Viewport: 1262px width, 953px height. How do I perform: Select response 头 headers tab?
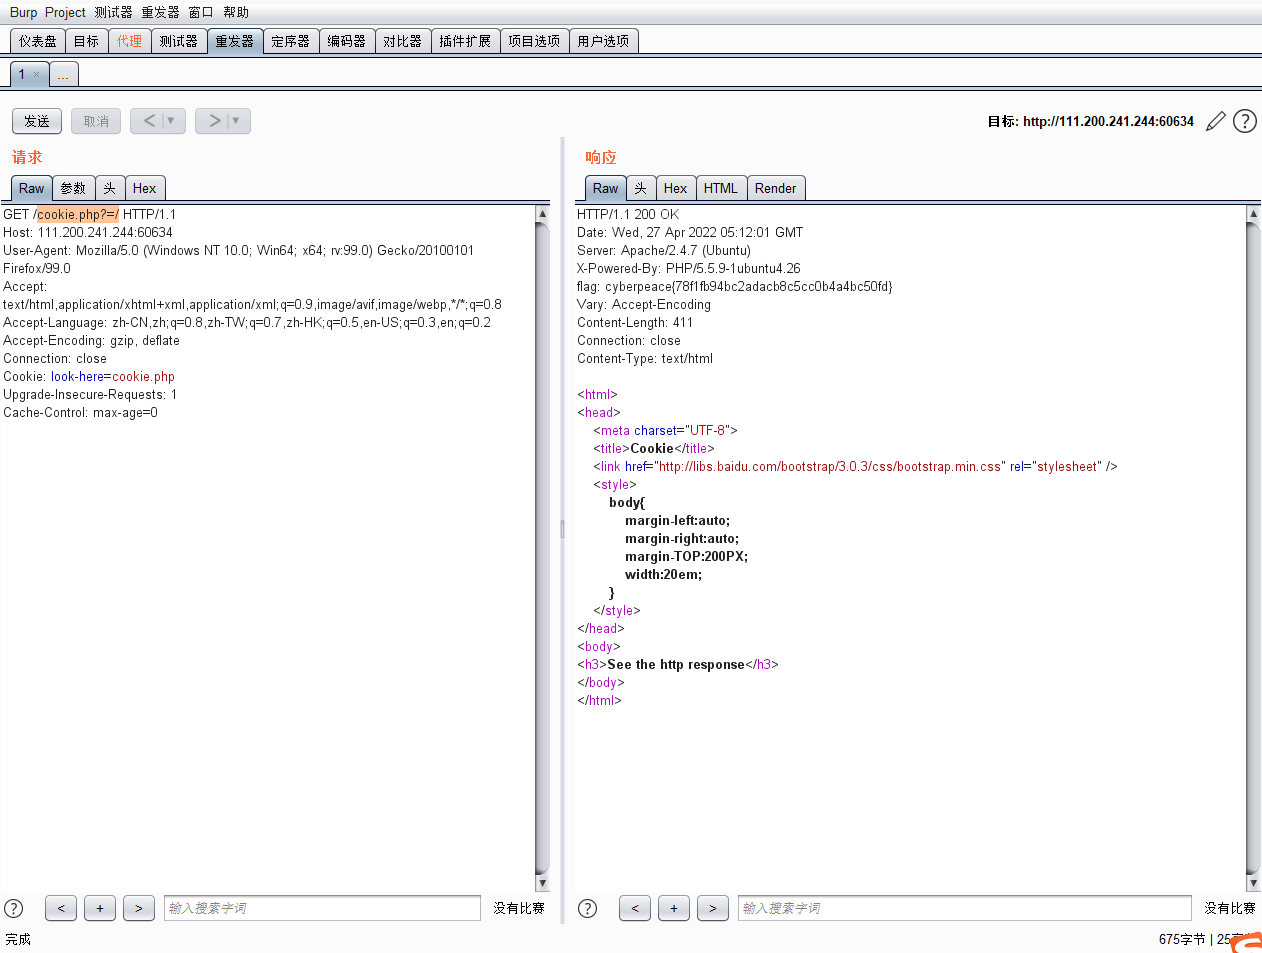(641, 188)
